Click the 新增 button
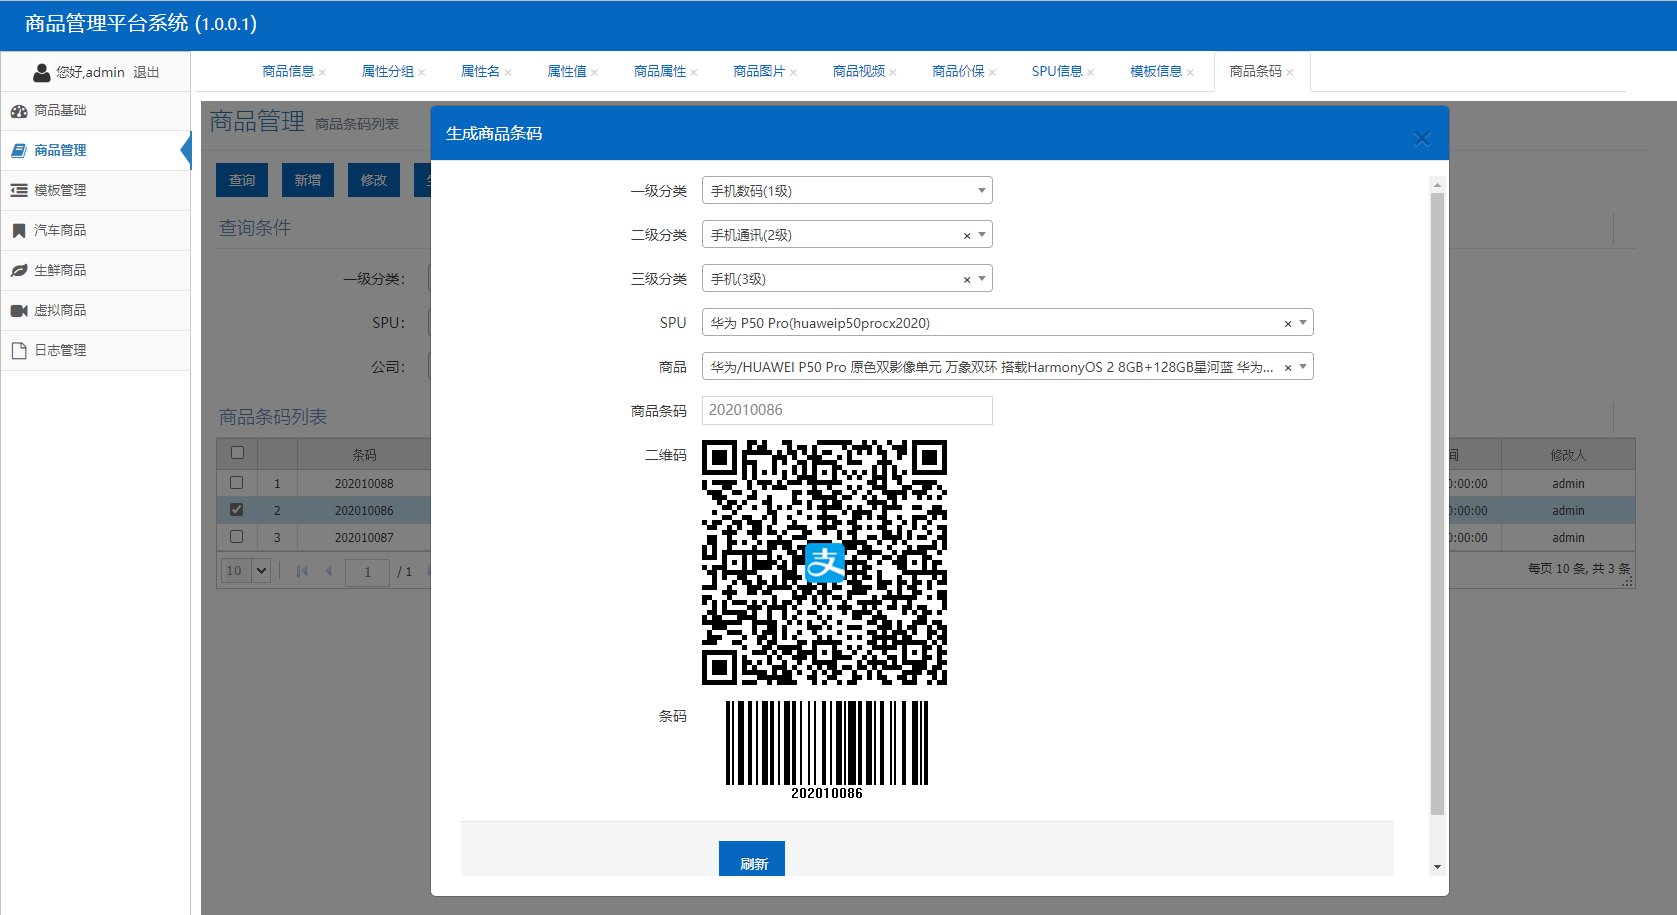This screenshot has height=915, width=1677. pos(308,180)
